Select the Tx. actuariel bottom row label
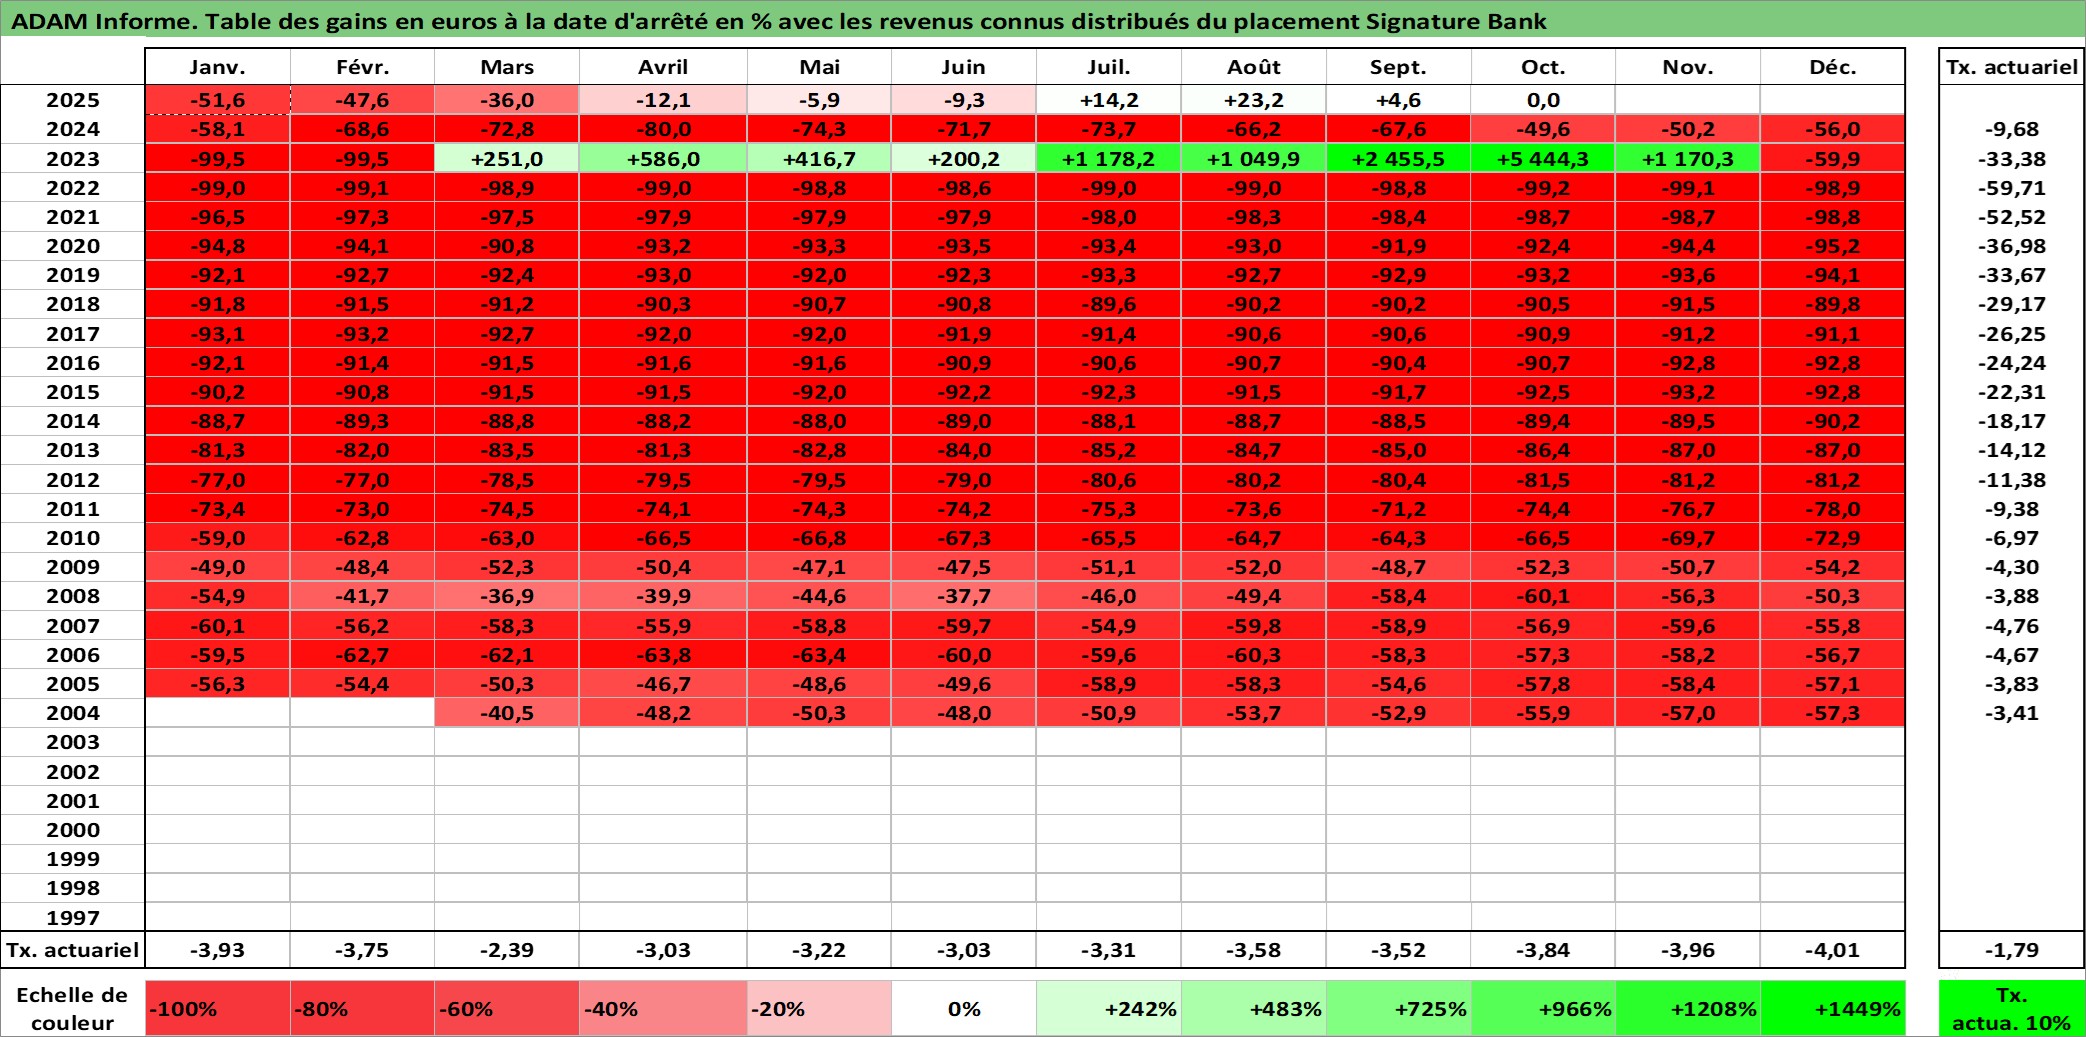Viewport: 2086px width, 1037px height. 73,950
